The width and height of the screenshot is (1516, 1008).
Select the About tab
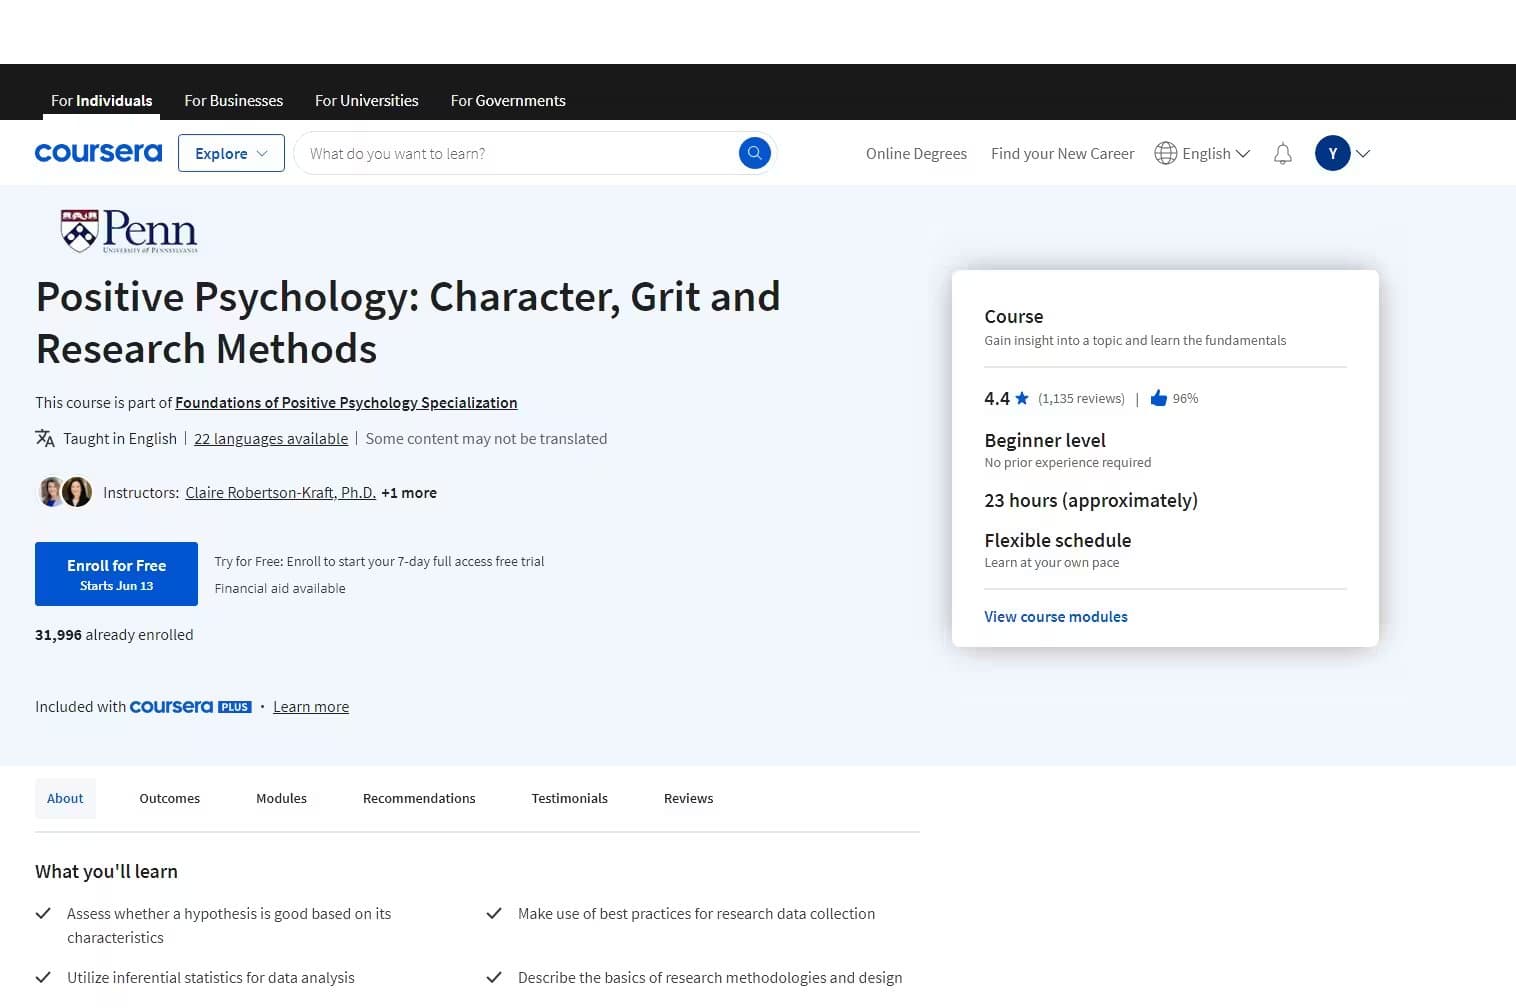click(x=65, y=798)
